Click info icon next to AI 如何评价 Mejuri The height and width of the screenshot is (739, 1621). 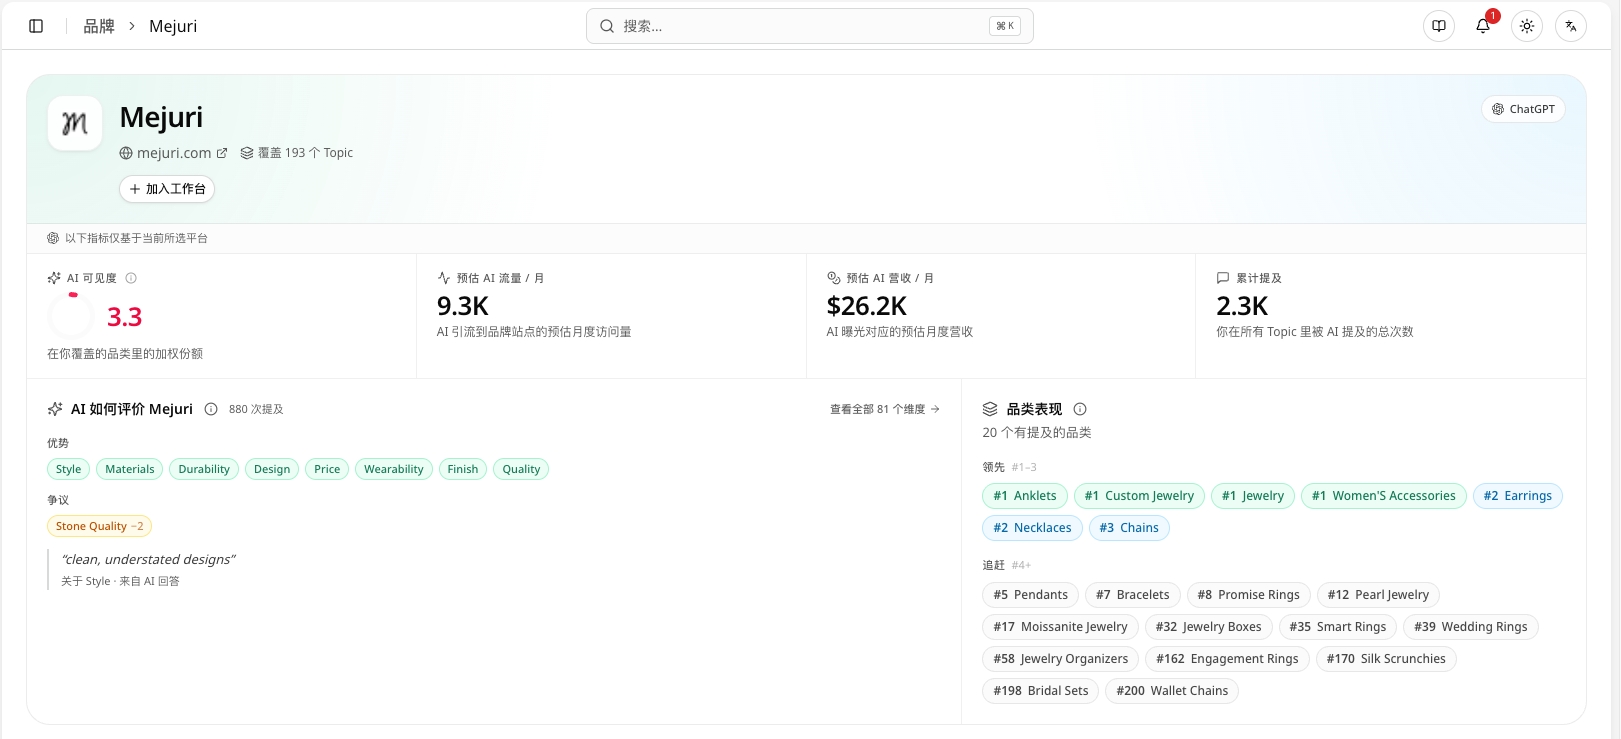(211, 409)
